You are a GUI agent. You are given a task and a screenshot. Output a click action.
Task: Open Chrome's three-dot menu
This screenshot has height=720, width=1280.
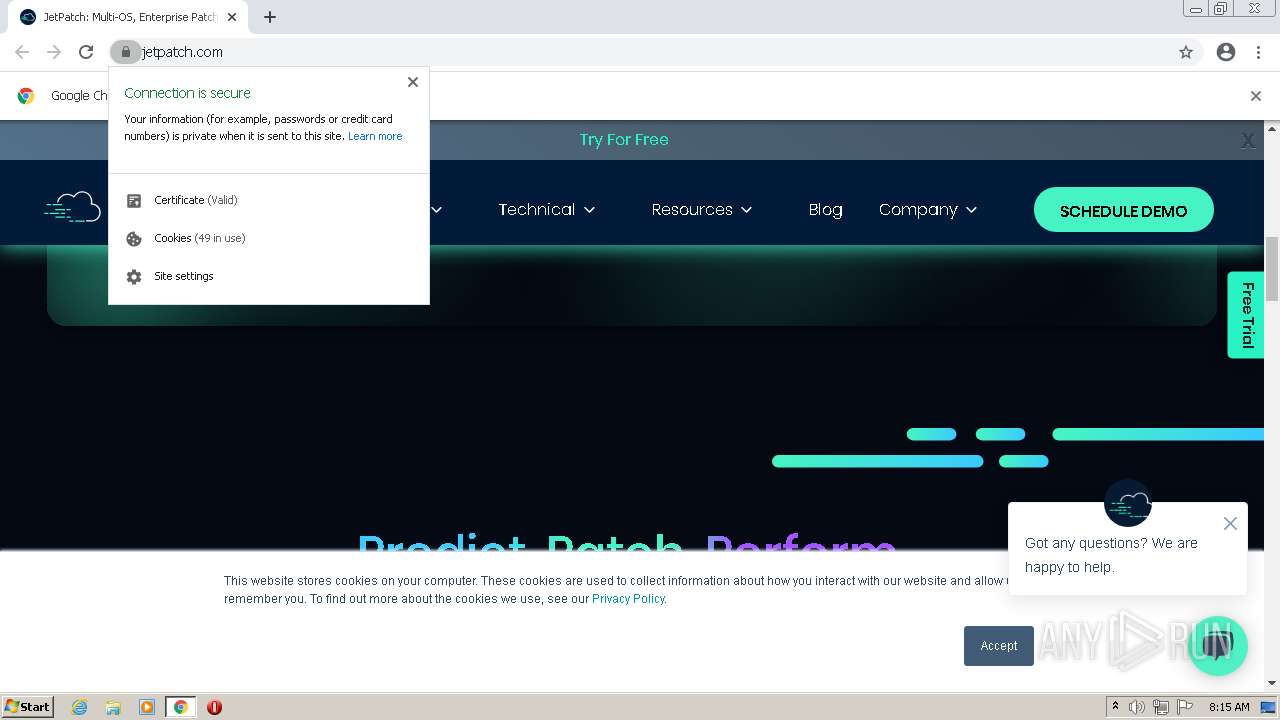pos(1258,52)
